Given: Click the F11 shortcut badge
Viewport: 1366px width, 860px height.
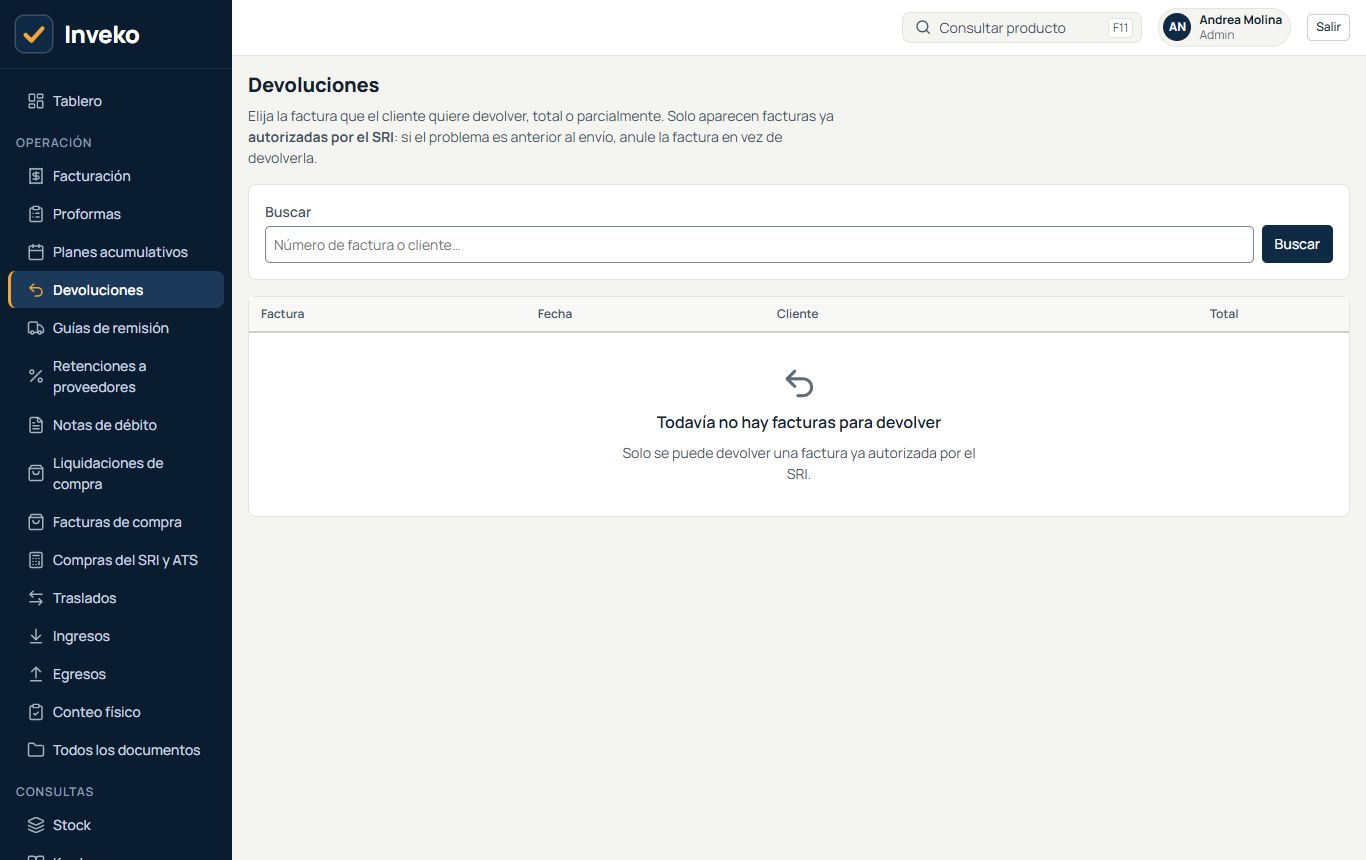Looking at the screenshot, I should click(x=1121, y=28).
